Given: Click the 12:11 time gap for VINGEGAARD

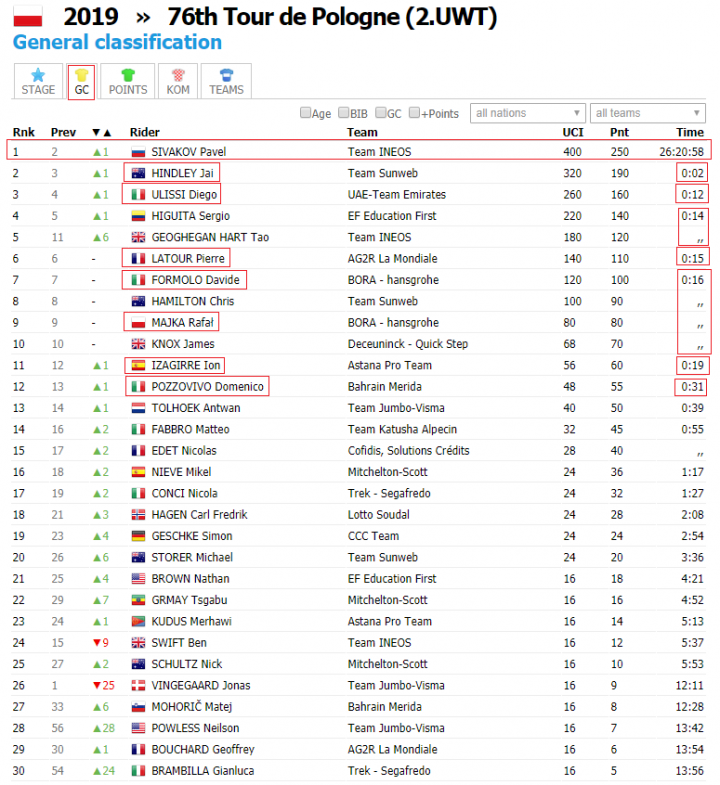Looking at the screenshot, I should 689,685.
